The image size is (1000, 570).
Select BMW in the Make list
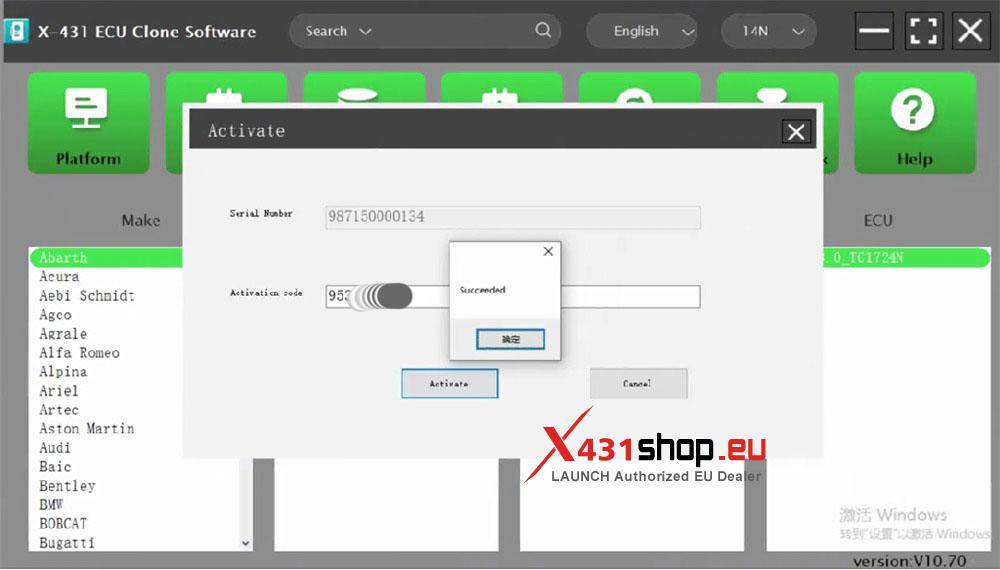pos(51,505)
